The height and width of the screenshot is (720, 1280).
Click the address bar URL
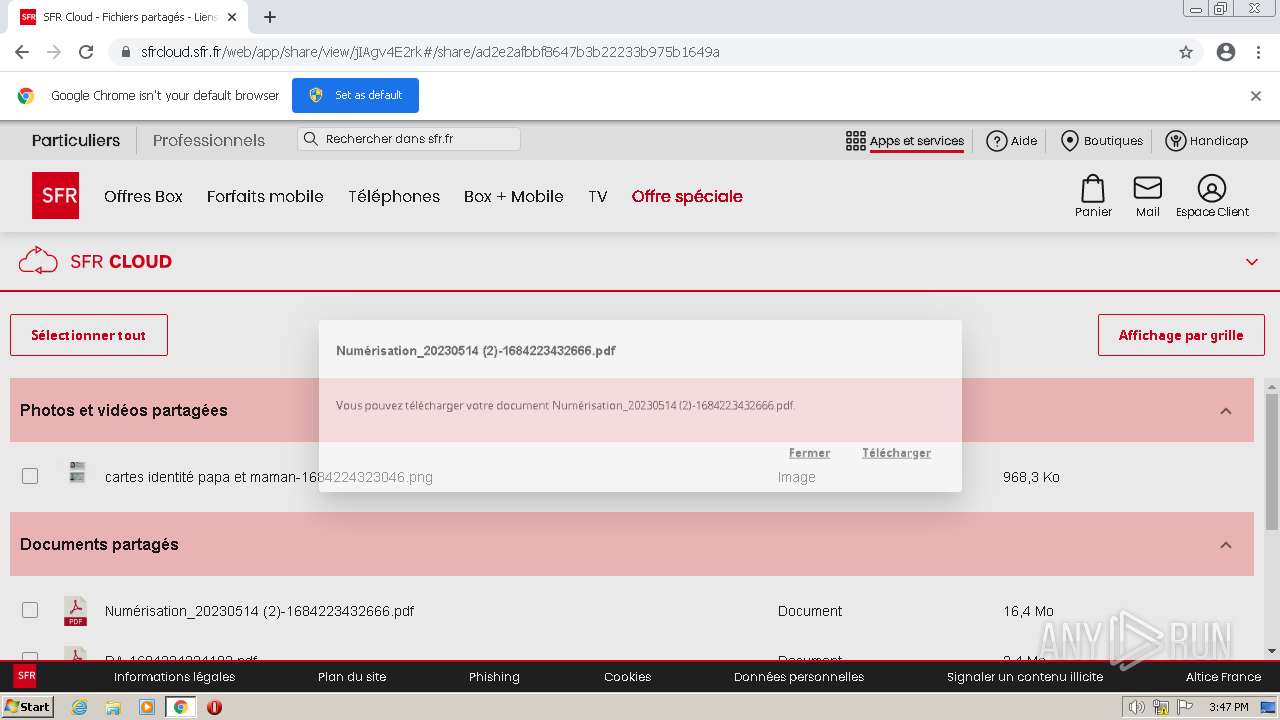430,52
